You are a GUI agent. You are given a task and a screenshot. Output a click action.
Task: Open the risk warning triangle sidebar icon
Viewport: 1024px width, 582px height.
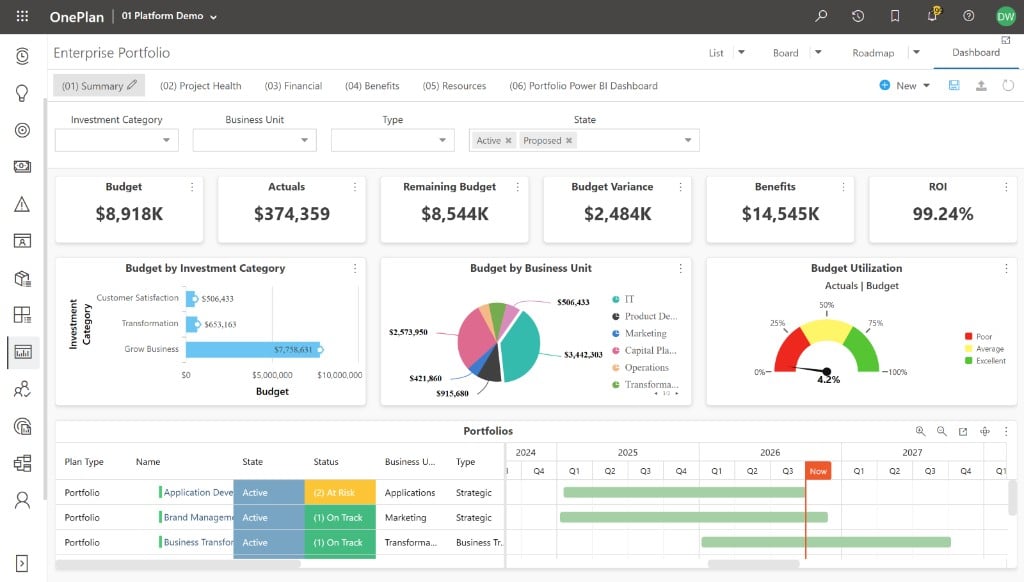pyautogui.click(x=22, y=204)
